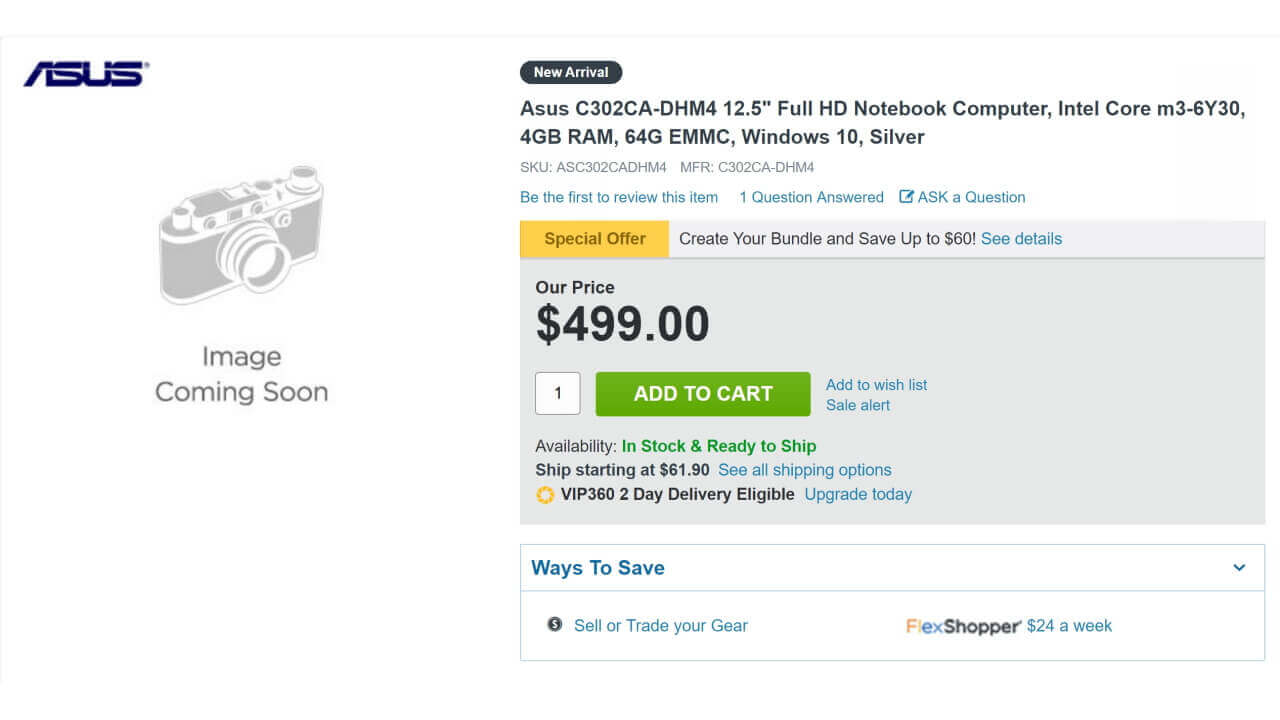Open Be the first to review link
This screenshot has width=1280, height=720.
tap(619, 197)
